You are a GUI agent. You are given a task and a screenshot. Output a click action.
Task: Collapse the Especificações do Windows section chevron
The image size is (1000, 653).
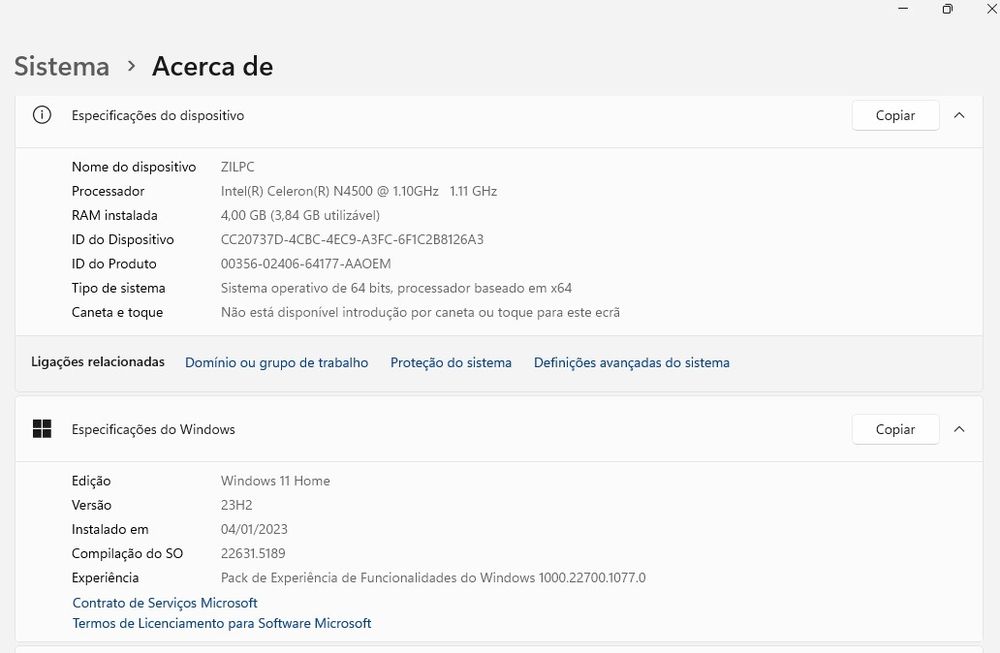click(959, 429)
